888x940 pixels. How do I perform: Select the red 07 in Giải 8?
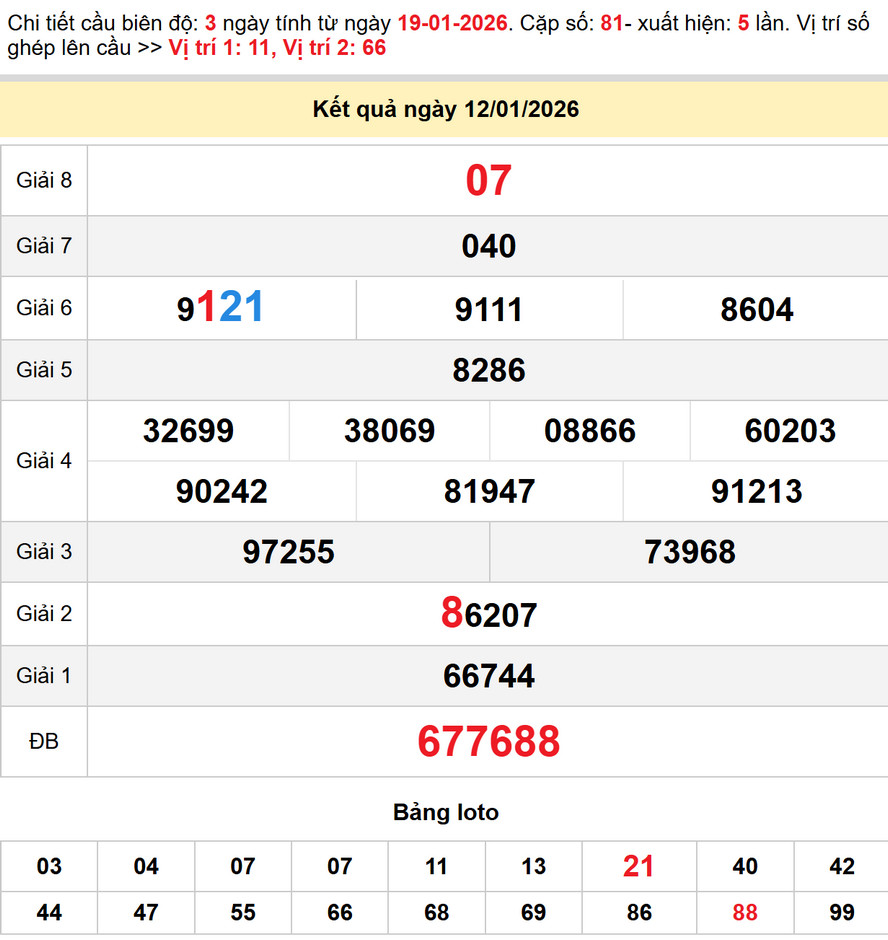[488, 181]
